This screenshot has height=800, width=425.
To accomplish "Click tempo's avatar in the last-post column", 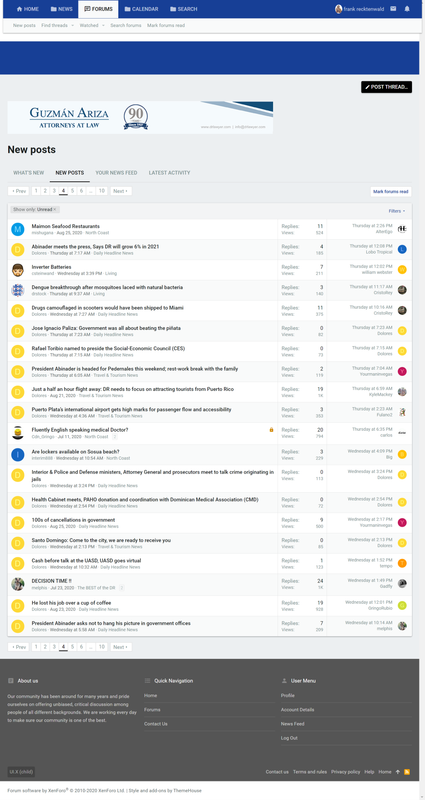I will point(402,563).
